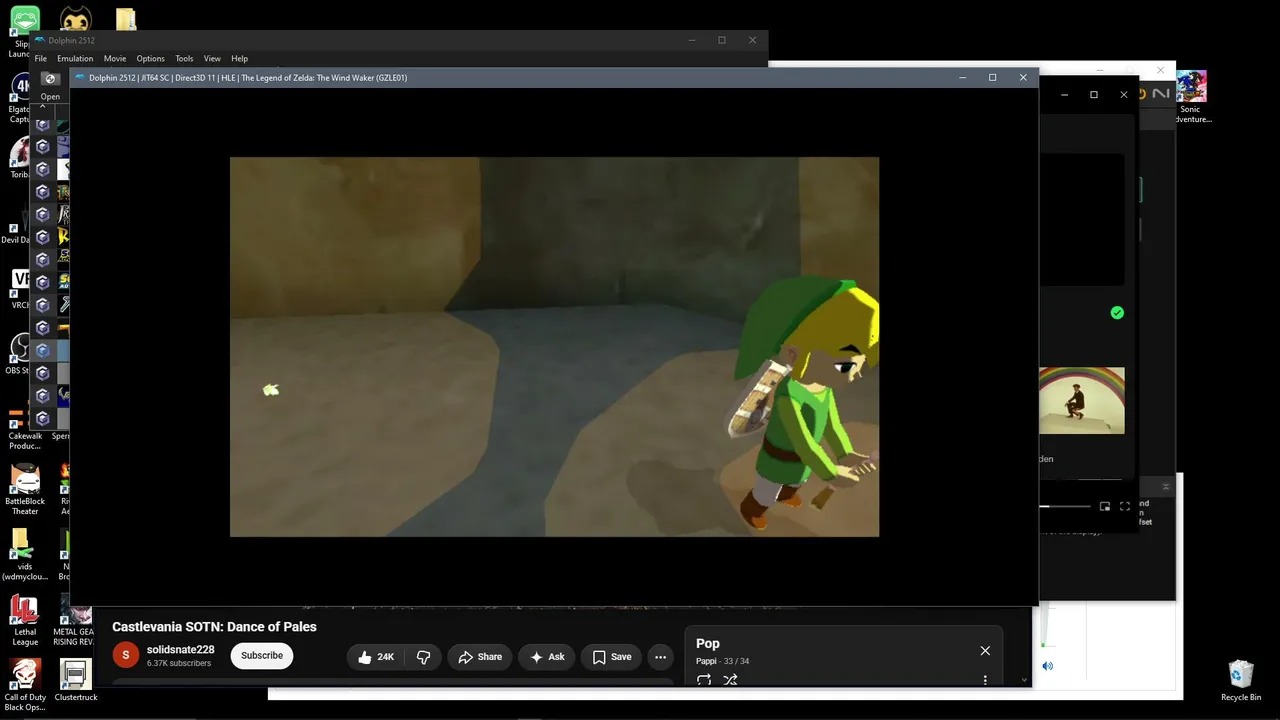This screenshot has width=1280, height=720.
Task: Open the Metal Gear Rising desktop shortcut
Action: (x=74, y=620)
